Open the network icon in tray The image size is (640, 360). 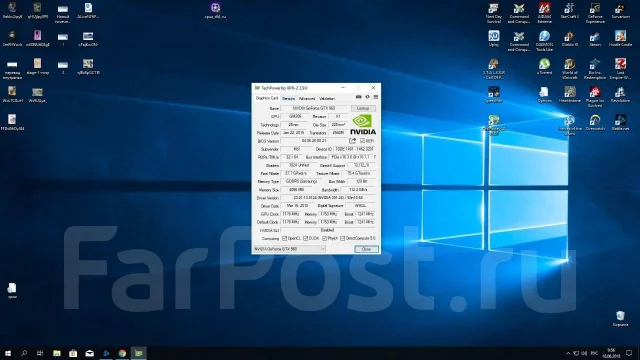pos(576,353)
